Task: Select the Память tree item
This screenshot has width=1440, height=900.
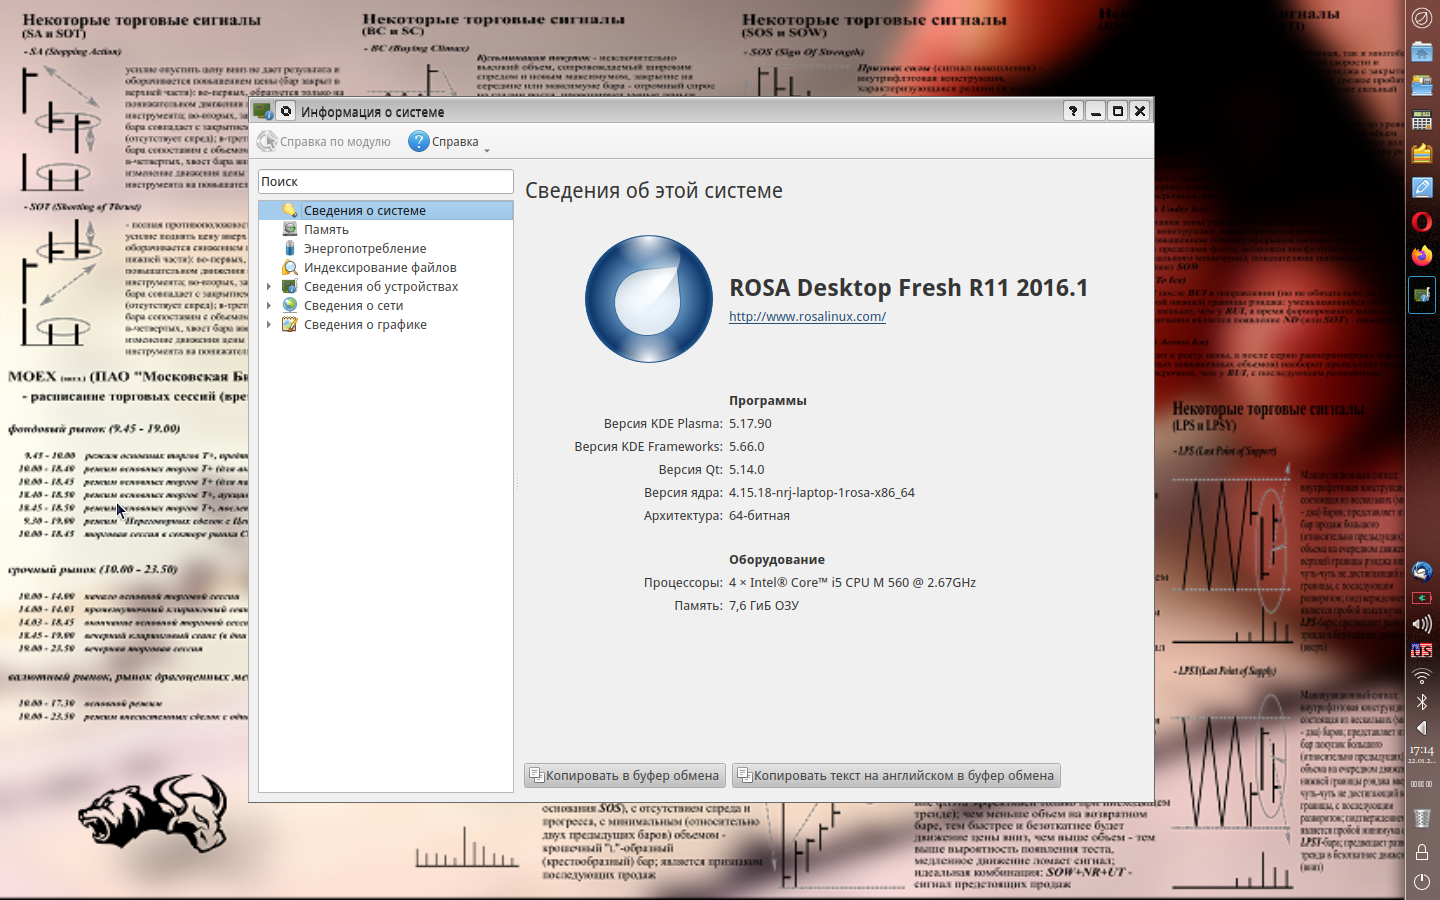Action: click(x=386, y=229)
